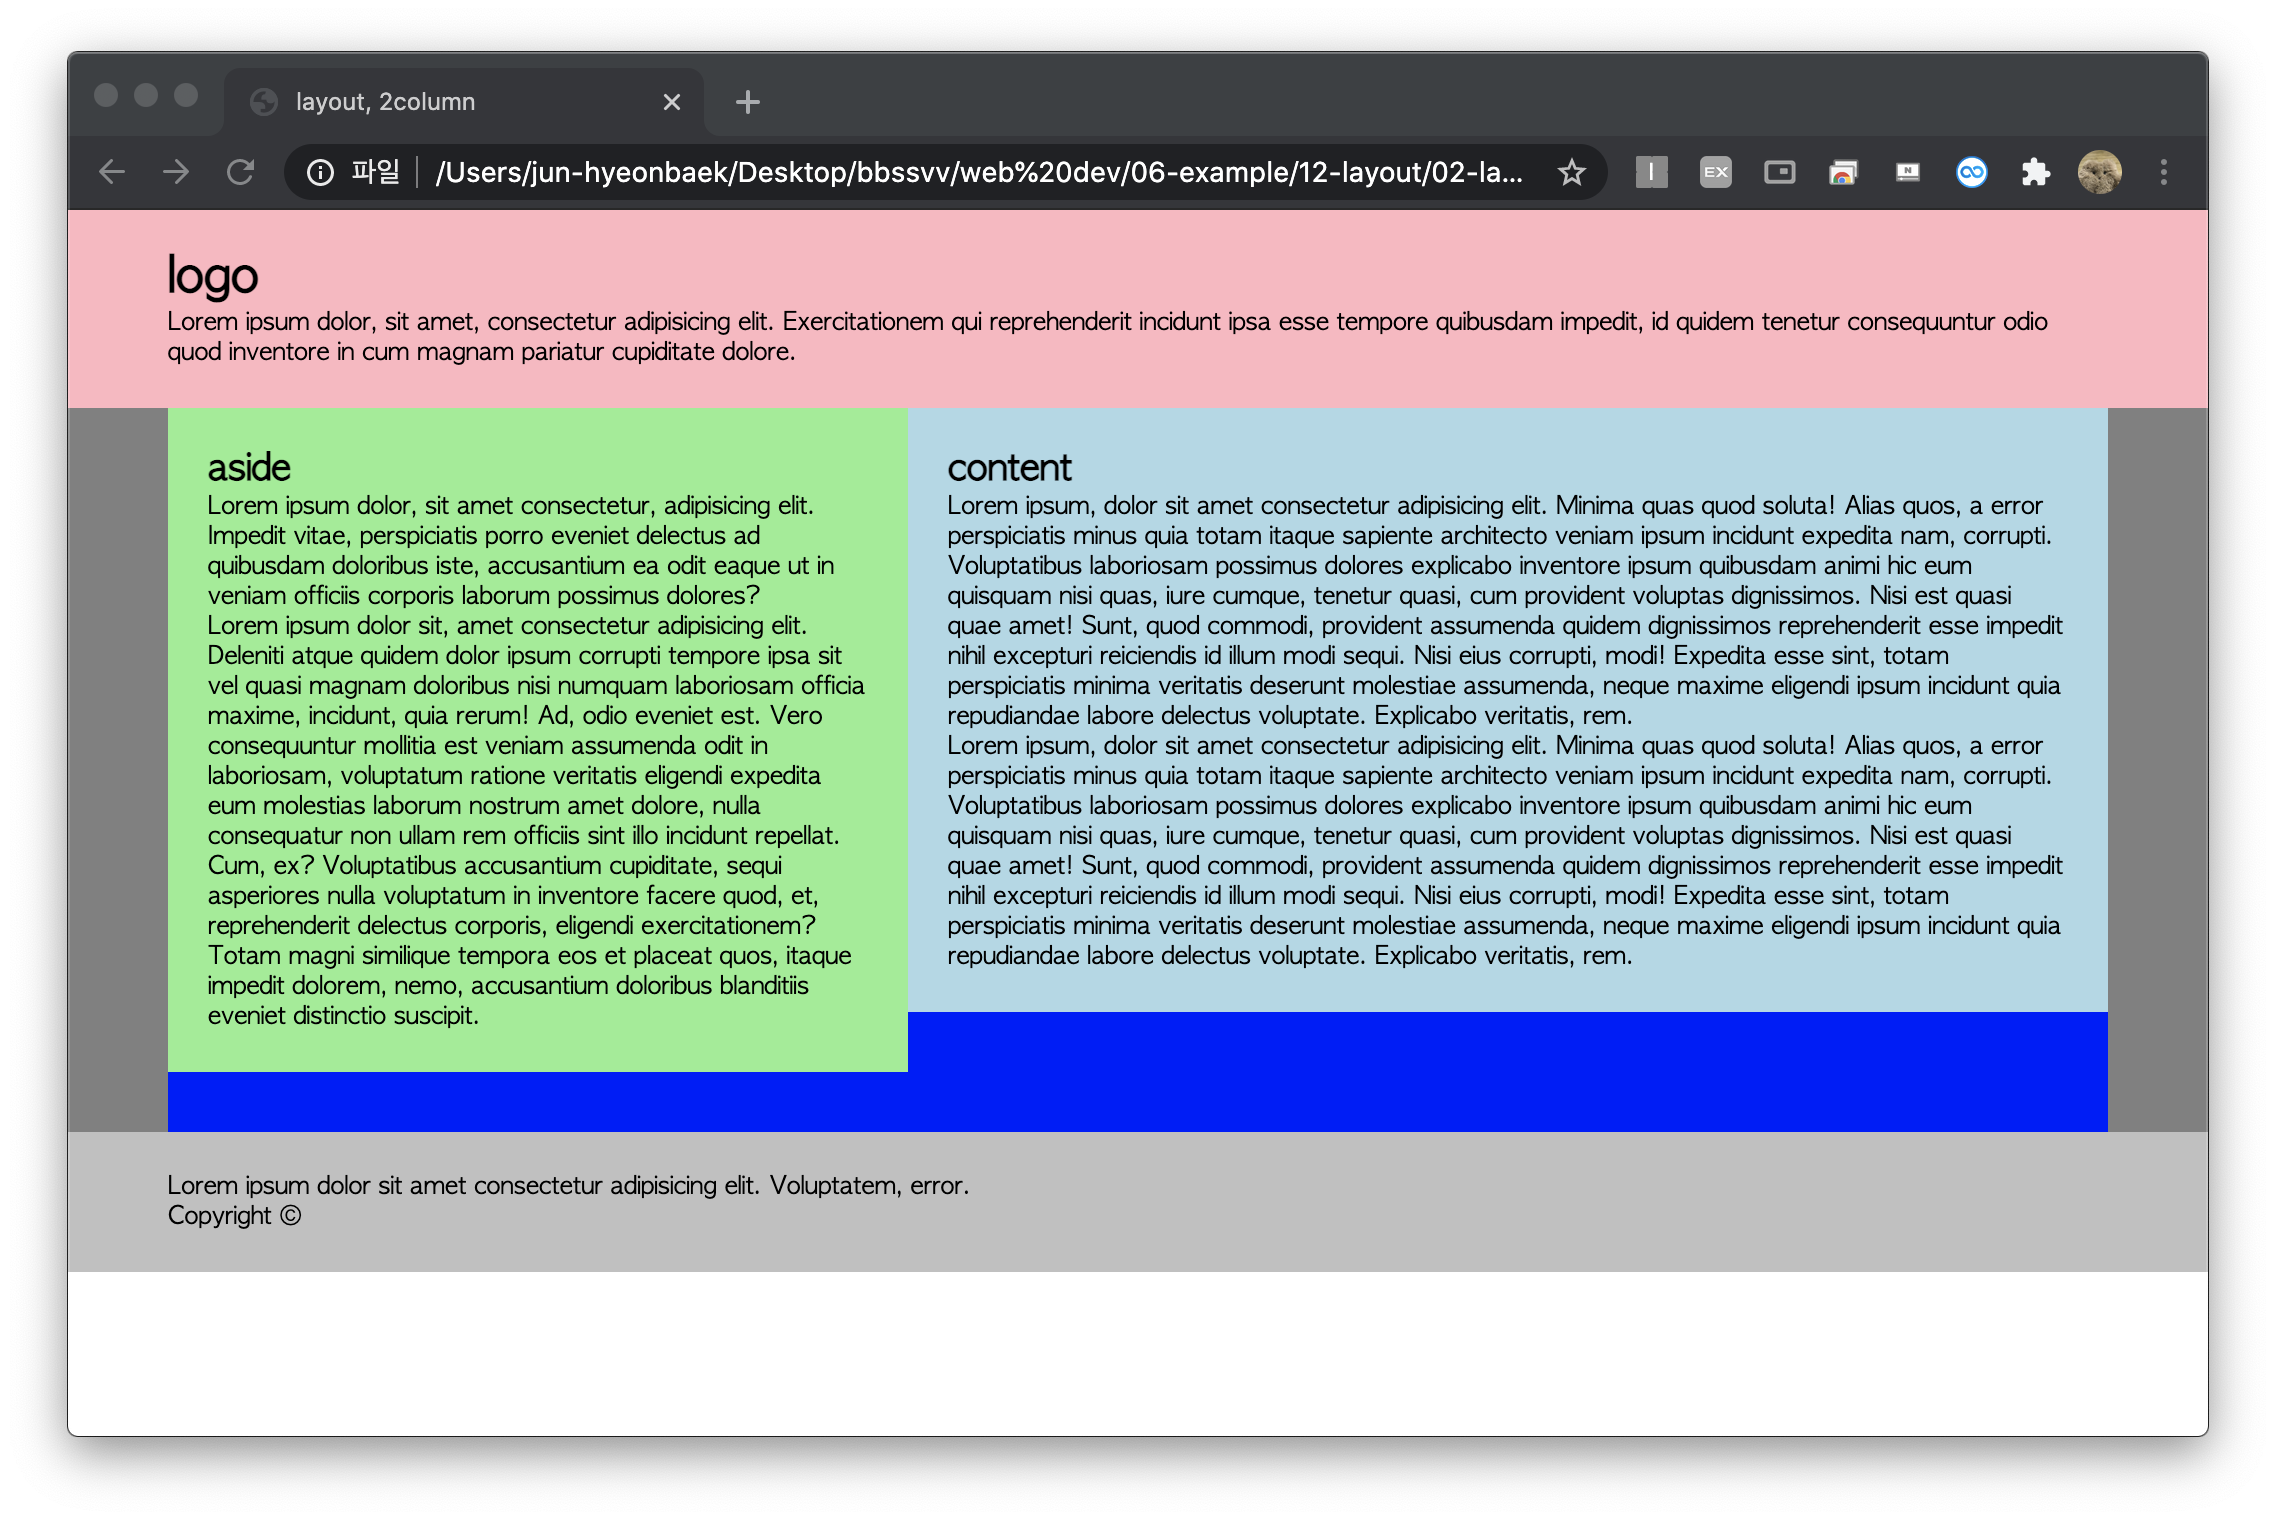
Task: Open a new tab with the plus button
Action: pyautogui.click(x=747, y=102)
